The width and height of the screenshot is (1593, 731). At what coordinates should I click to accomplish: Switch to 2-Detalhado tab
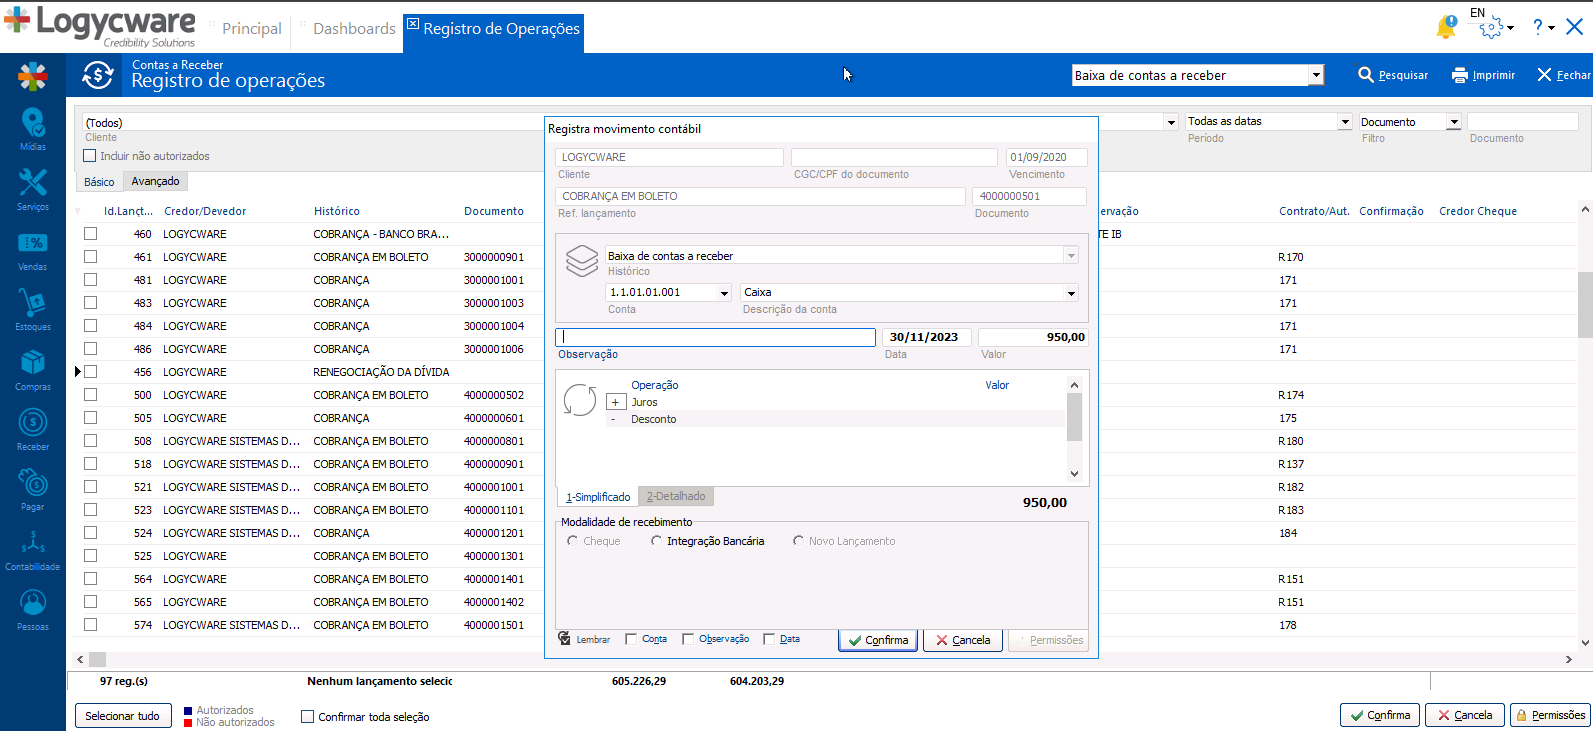coord(676,496)
